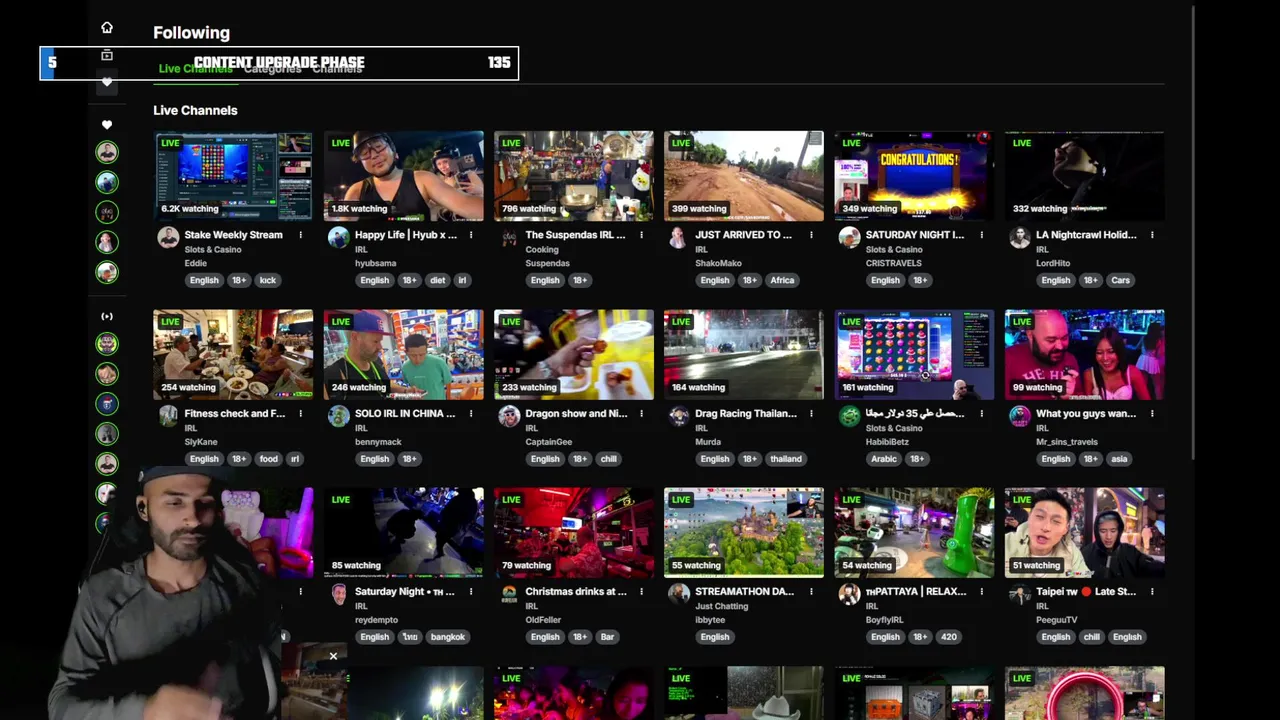Click bennymack's channel avatar
Viewport: 1280px width, 720px height.
[339, 415]
